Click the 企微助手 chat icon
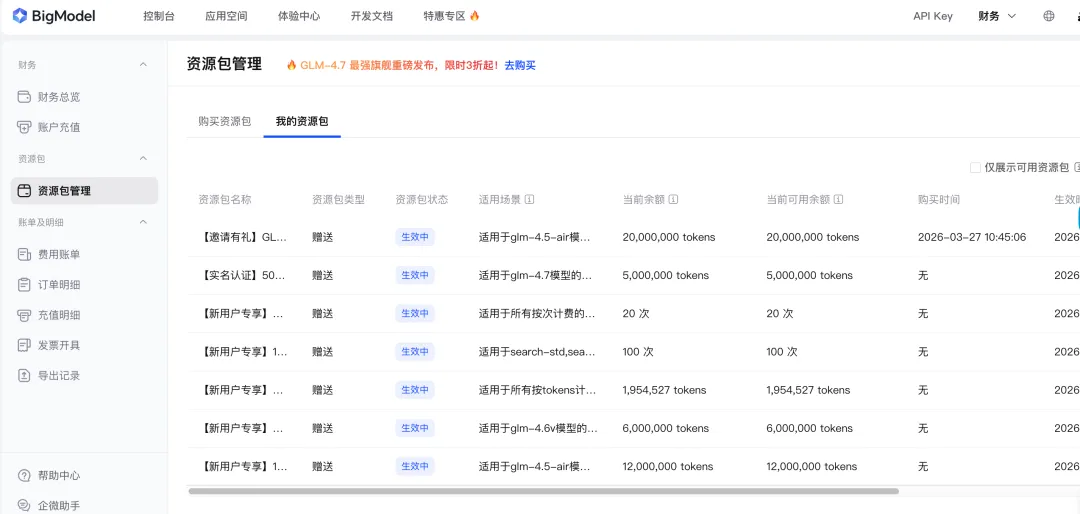 [x=24, y=506]
